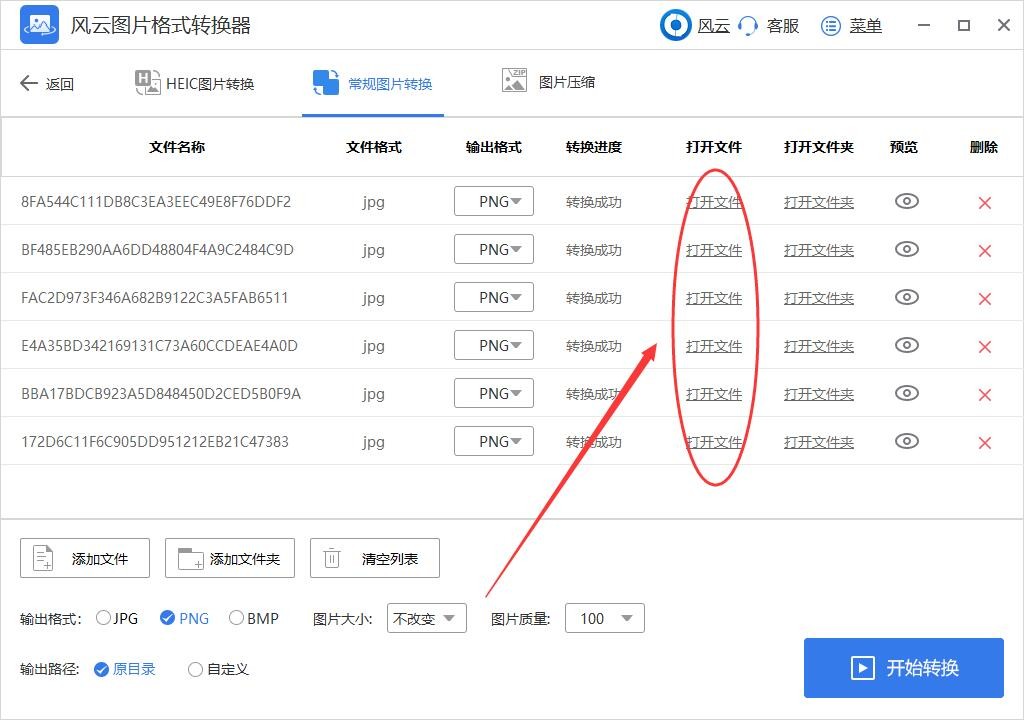Open folder link for 8FA544C111DB8C3EA3EEC49E8F76DDF2

click(x=819, y=202)
